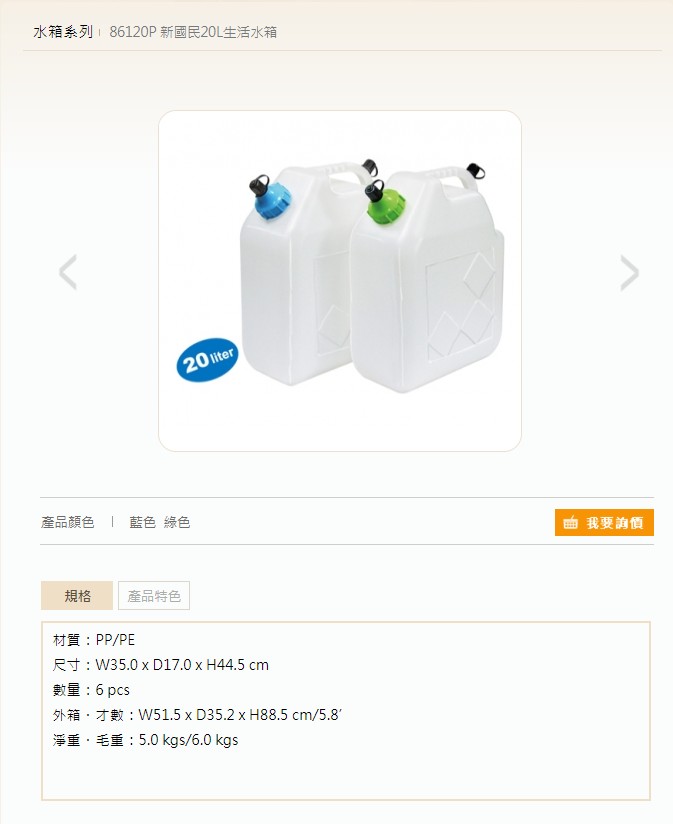Screen dimensions: 673x824
Task: Click the basket icon on the inquiry button
Action: click(571, 523)
